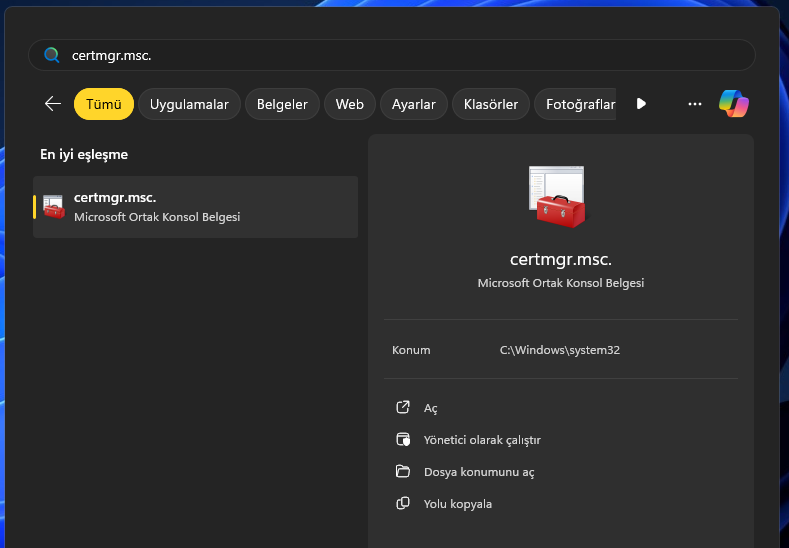
Task: Select the certmgr.msc. best match result
Action: point(195,207)
